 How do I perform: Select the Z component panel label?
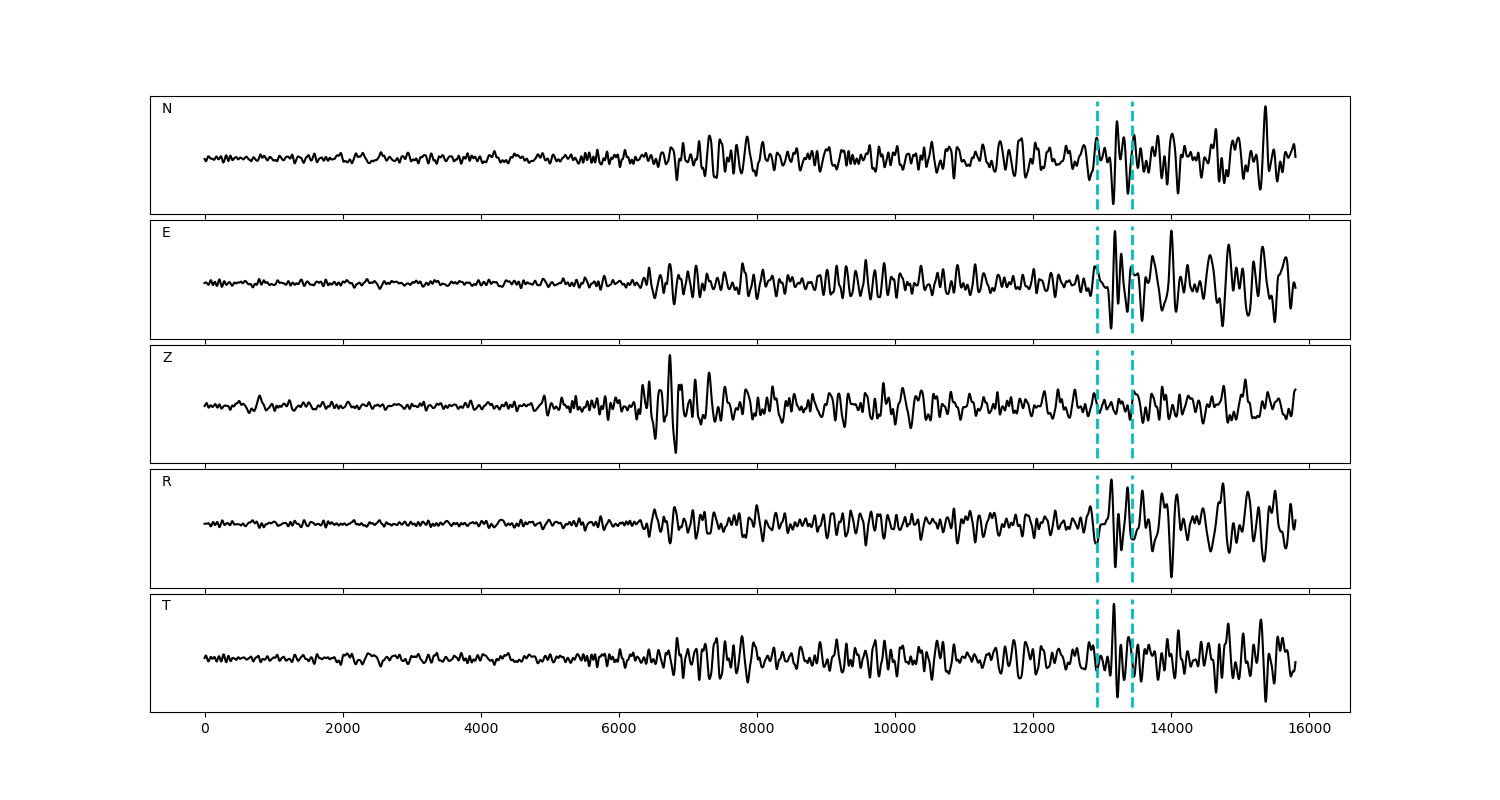tap(167, 358)
